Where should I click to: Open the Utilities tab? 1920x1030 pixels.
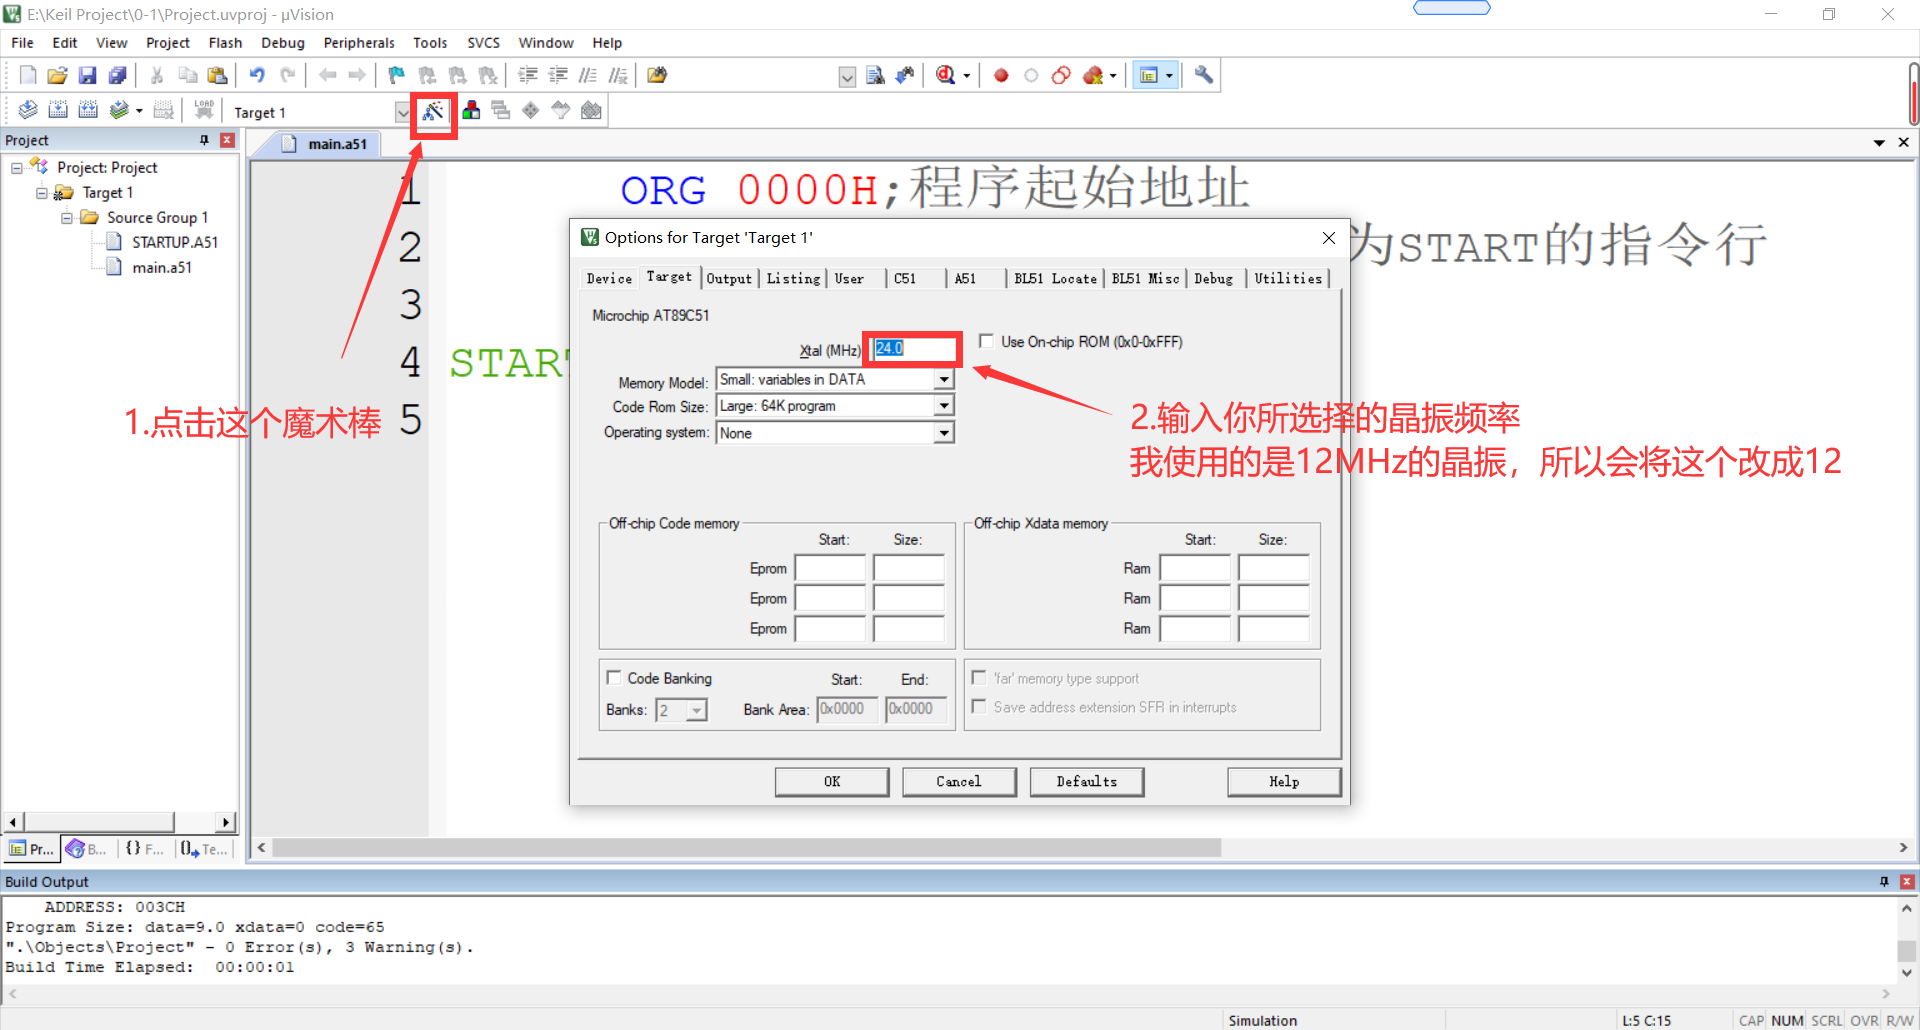(x=1288, y=279)
